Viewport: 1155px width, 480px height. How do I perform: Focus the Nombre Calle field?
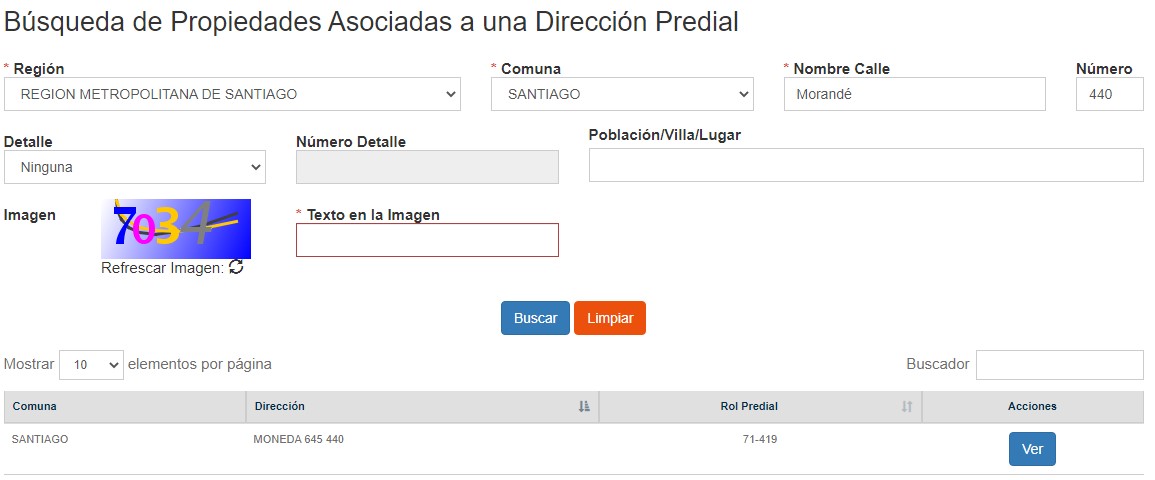914,94
